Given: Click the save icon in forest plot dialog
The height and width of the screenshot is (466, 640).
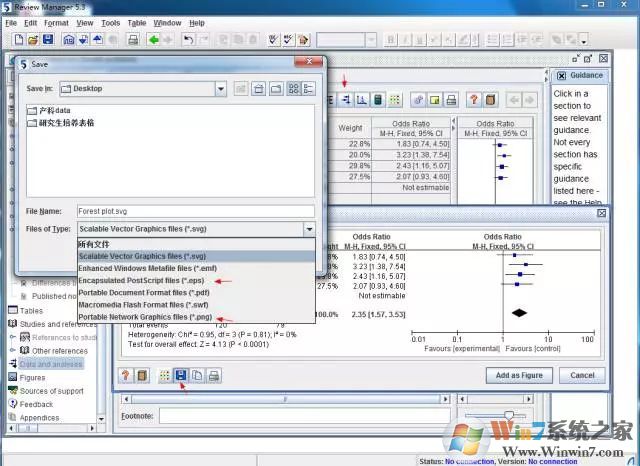Looking at the screenshot, I should (181, 375).
